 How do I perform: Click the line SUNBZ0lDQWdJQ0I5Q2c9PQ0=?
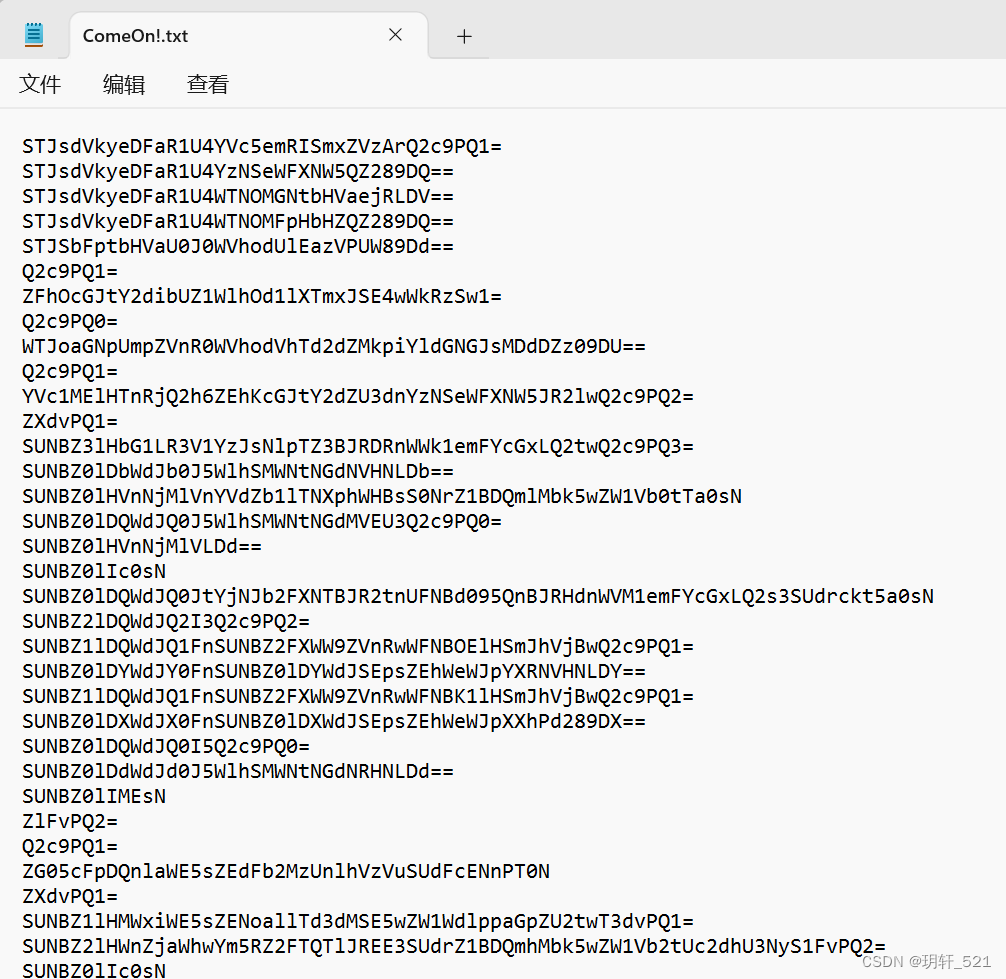[166, 747]
